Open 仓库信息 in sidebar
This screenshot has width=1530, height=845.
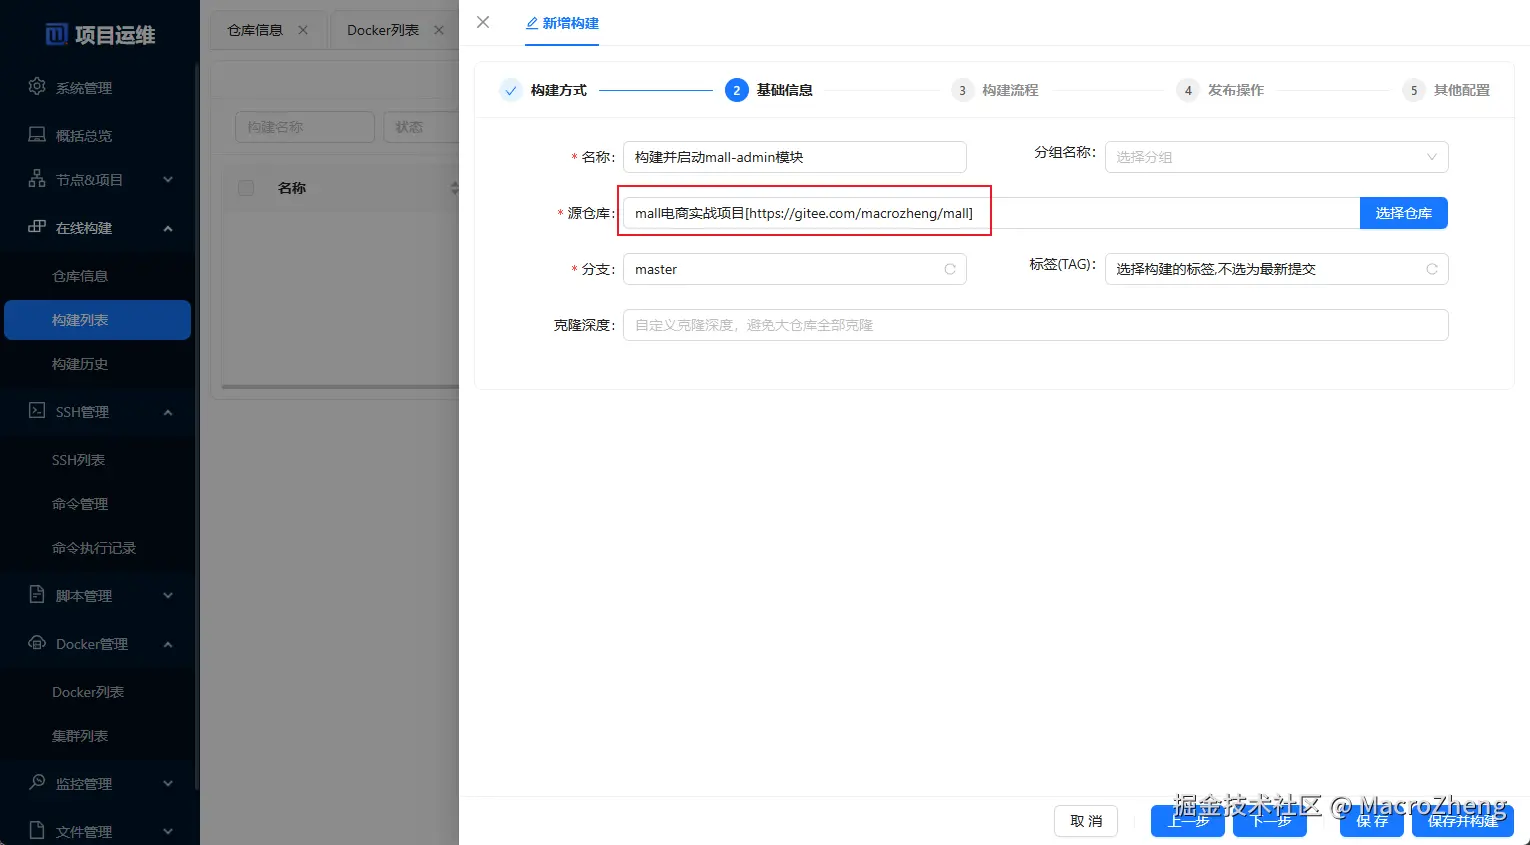coord(98,276)
